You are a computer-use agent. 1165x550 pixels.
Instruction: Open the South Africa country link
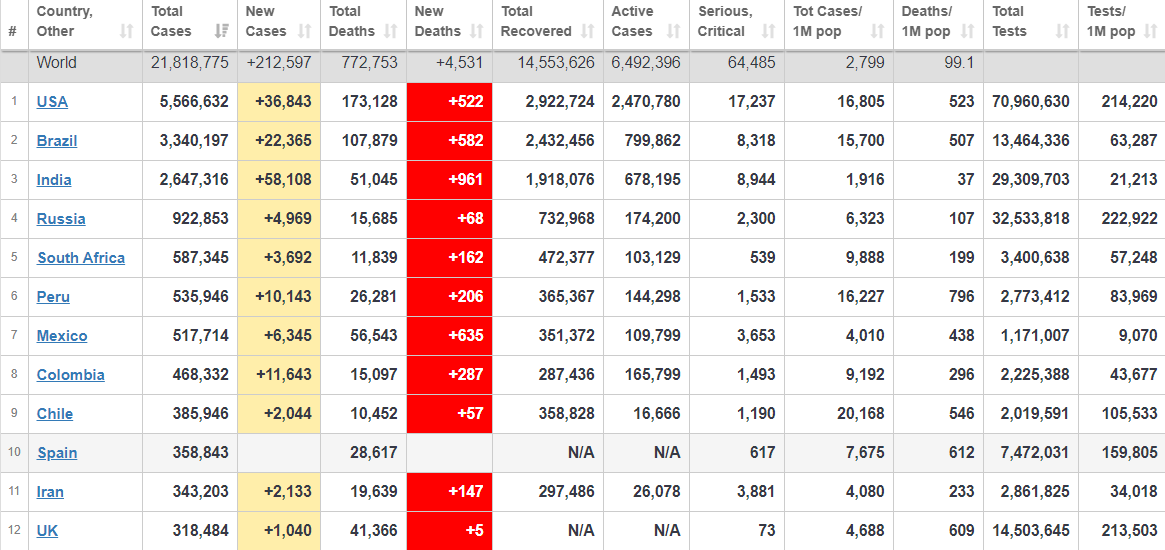(x=81, y=258)
